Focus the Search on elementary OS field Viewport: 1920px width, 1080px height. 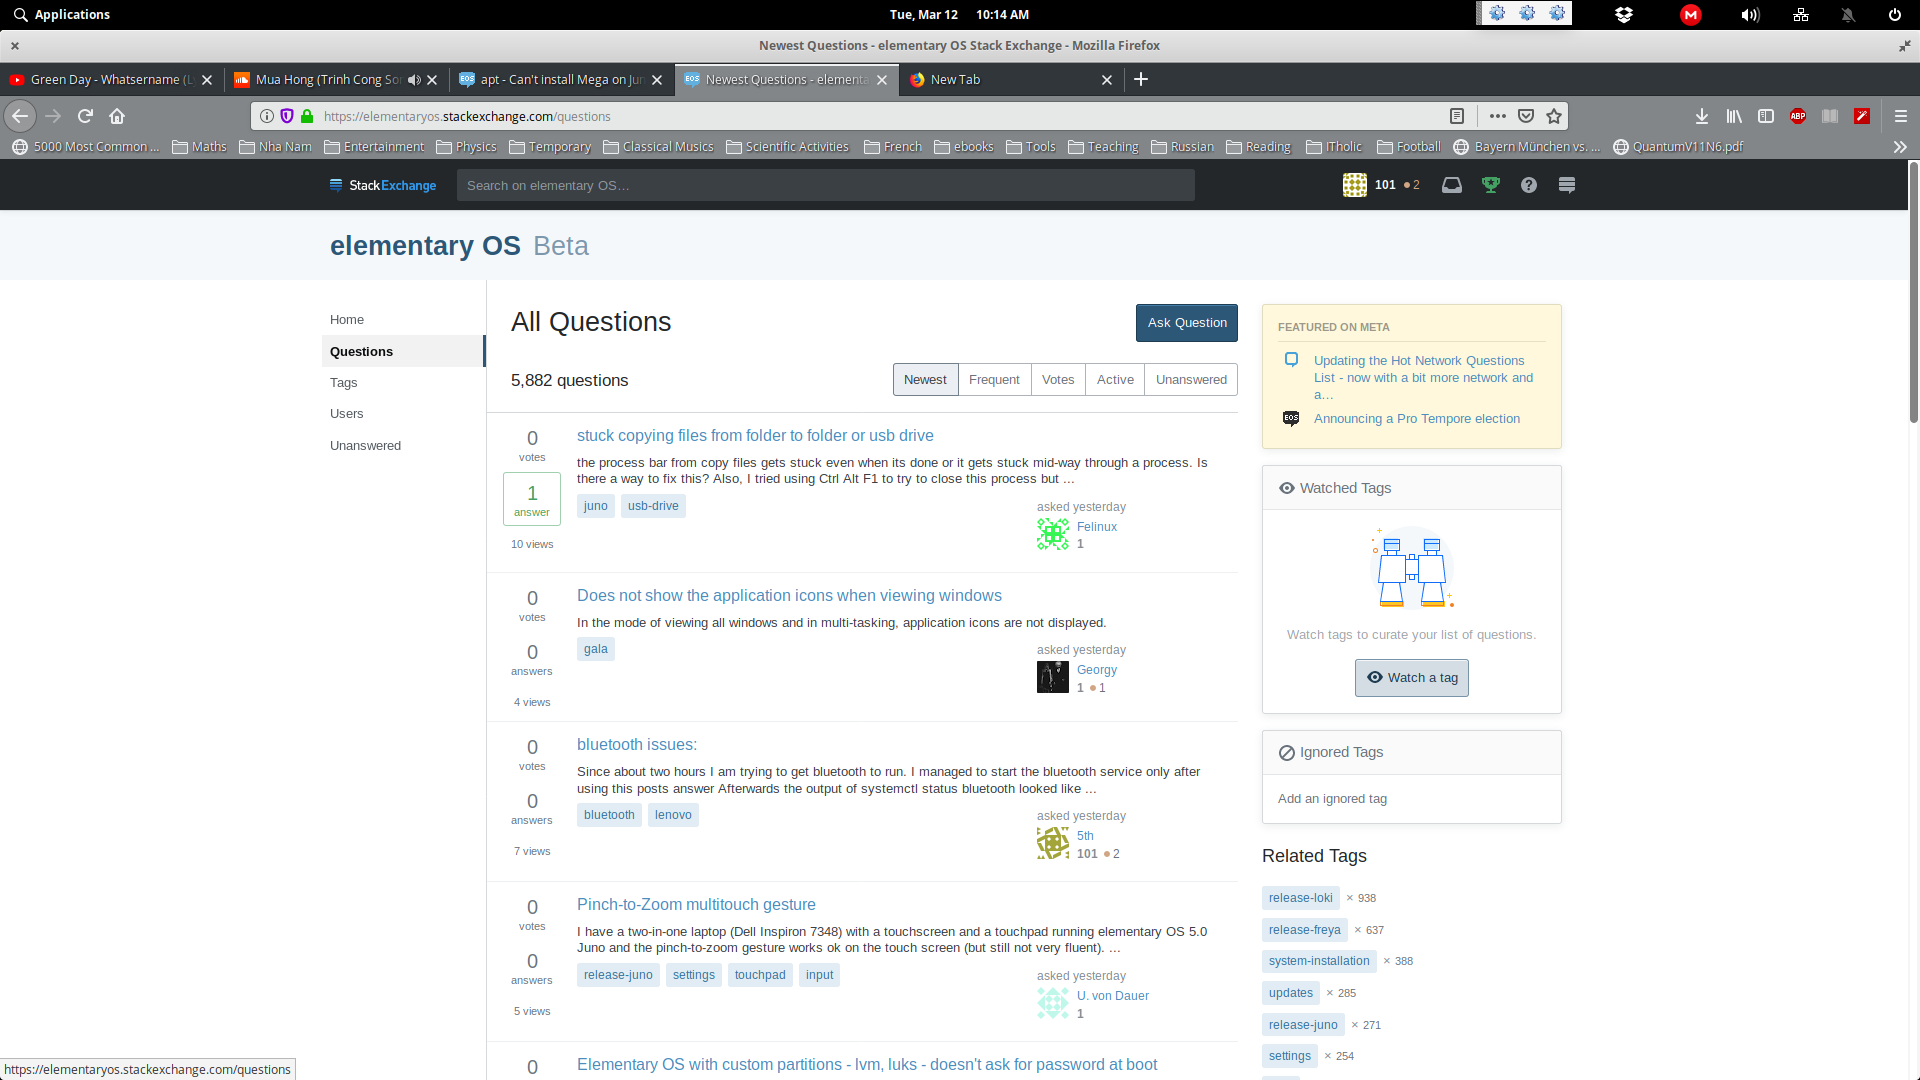pyautogui.click(x=825, y=185)
